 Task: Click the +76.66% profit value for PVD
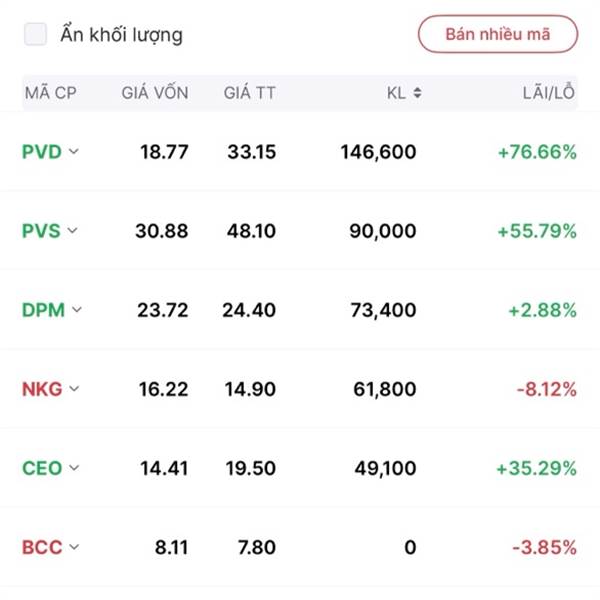point(537,152)
